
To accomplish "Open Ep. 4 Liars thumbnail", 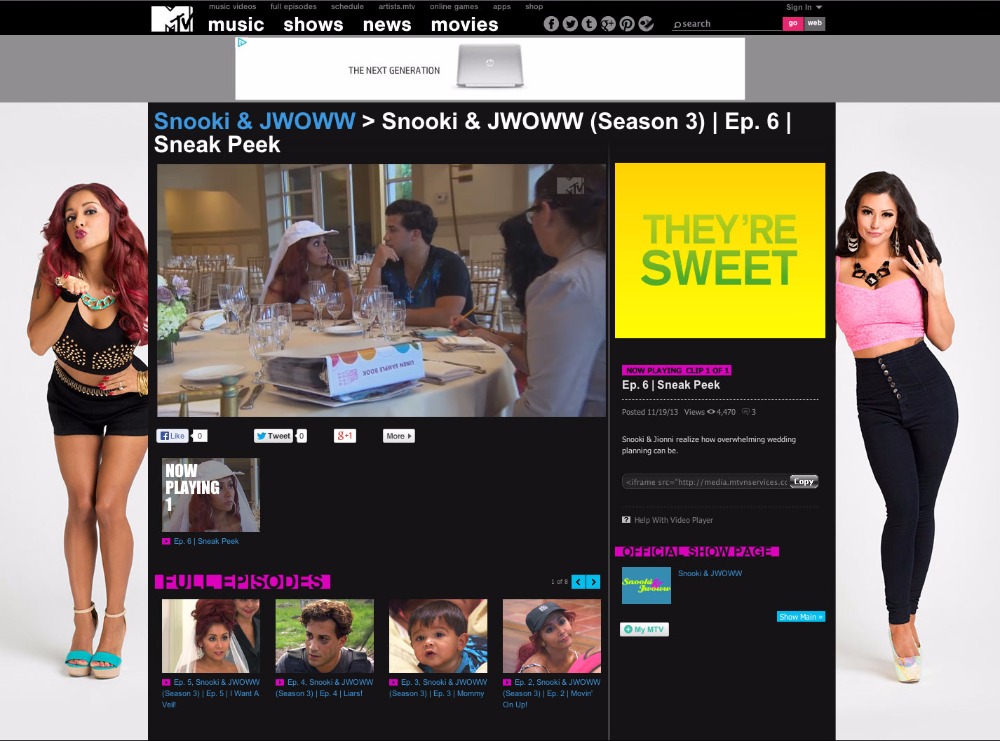I will 325,636.
